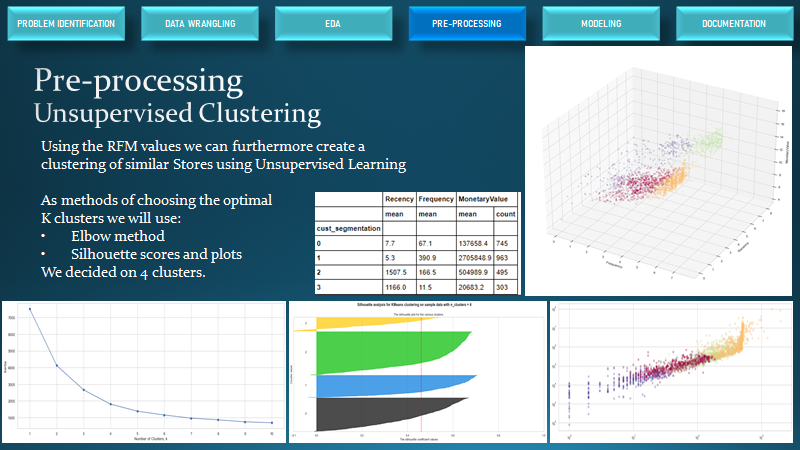Image resolution: width=800 pixels, height=450 pixels.
Task: Click the 'Silhouette scores and plots' bullet
Action: (156, 254)
